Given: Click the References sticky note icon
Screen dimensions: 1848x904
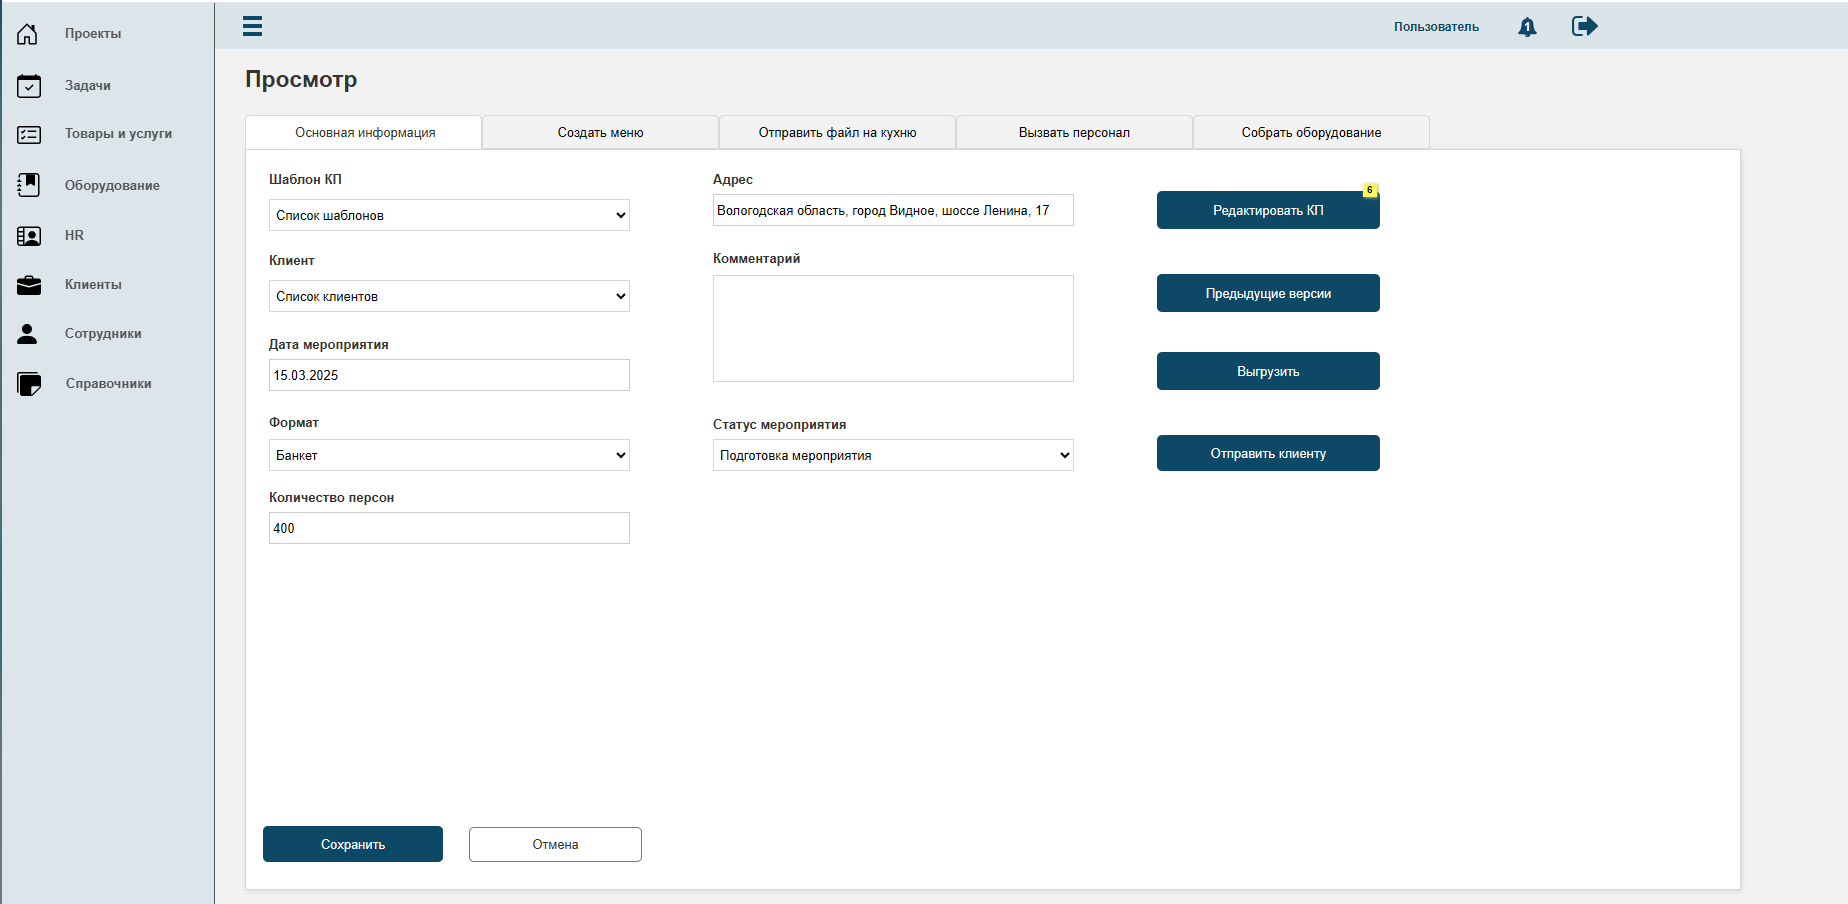Looking at the screenshot, I should click(x=29, y=384).
